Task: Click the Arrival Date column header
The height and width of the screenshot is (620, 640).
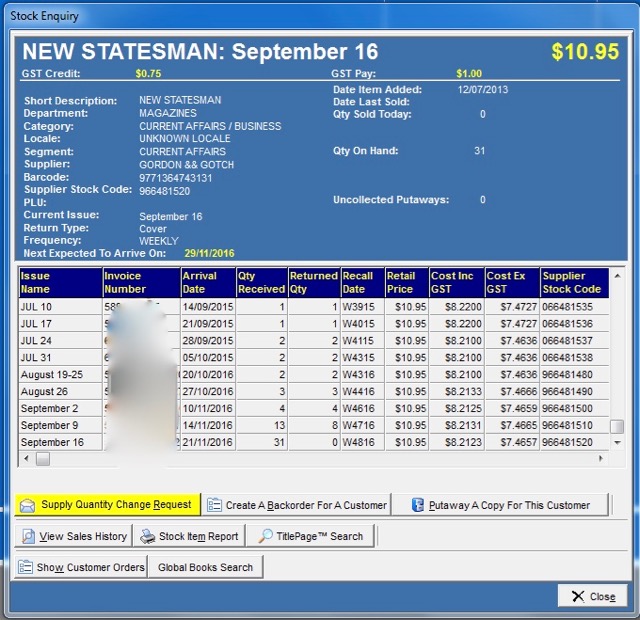Action: (x=207, y=282)
